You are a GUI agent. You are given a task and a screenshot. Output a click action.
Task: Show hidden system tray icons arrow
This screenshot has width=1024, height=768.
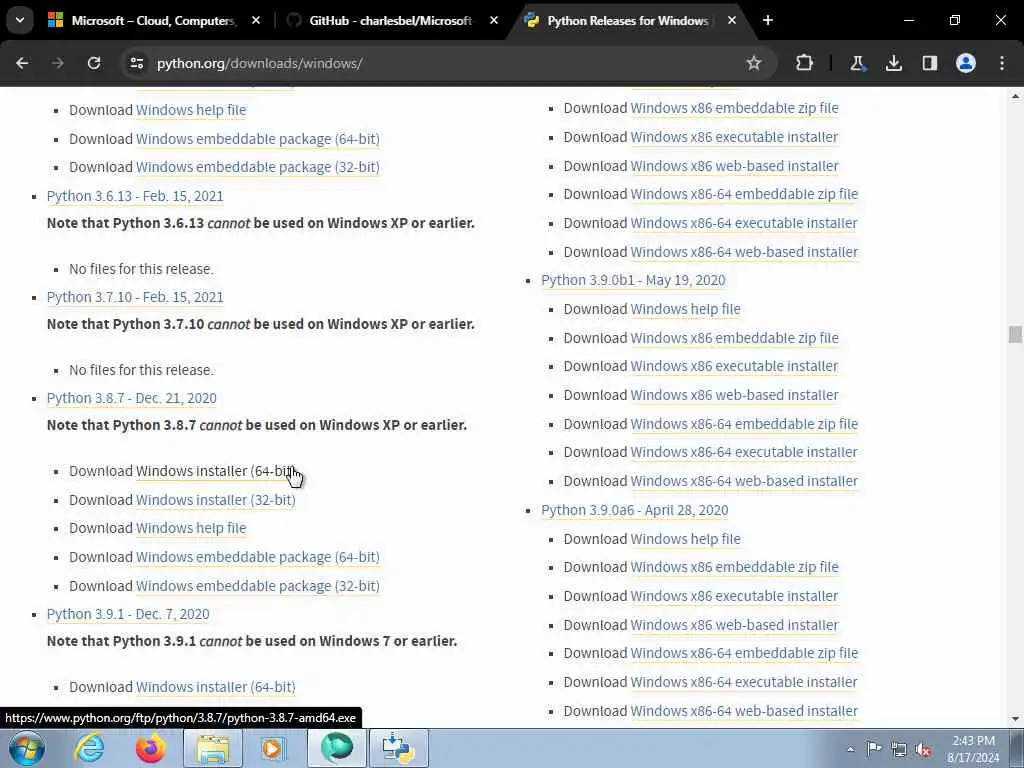[x=850, y=749]
